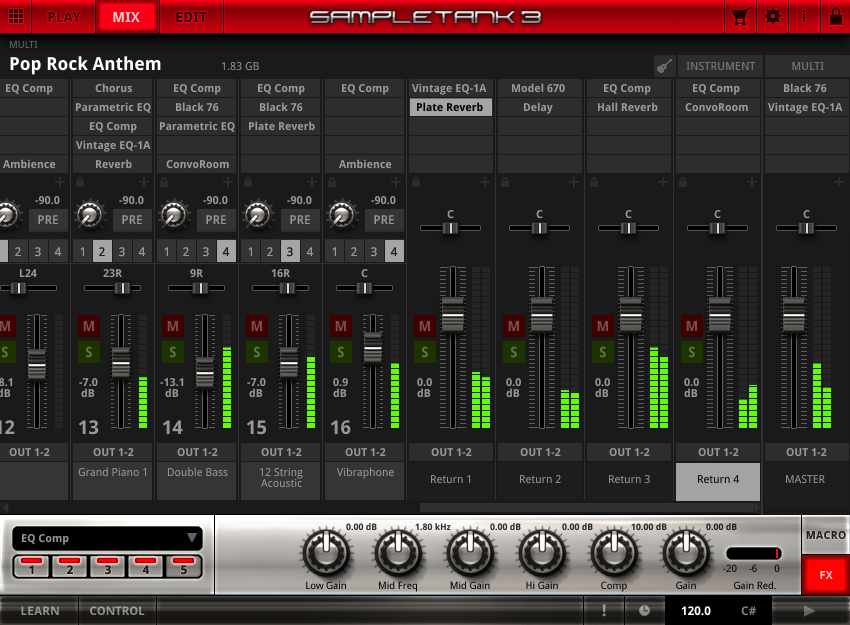The width and height of the screenshot is (850, 625).
Task: Open the OUT 1-2 selector for Return 1
Action: coord(451,452)
